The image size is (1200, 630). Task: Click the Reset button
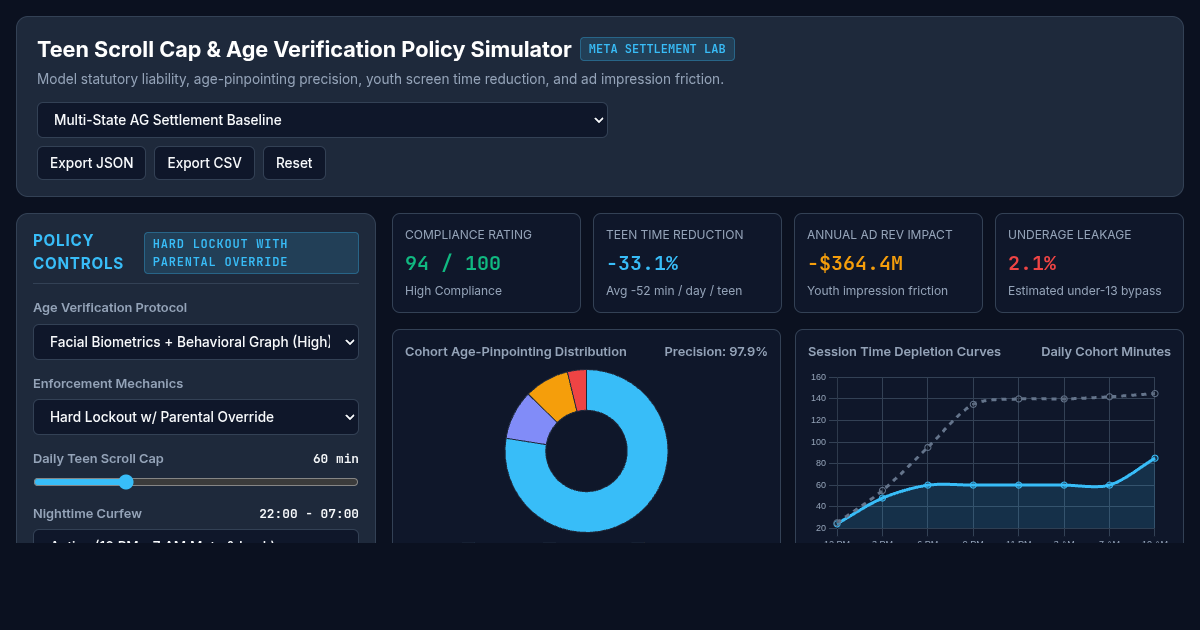click(294, 163)
